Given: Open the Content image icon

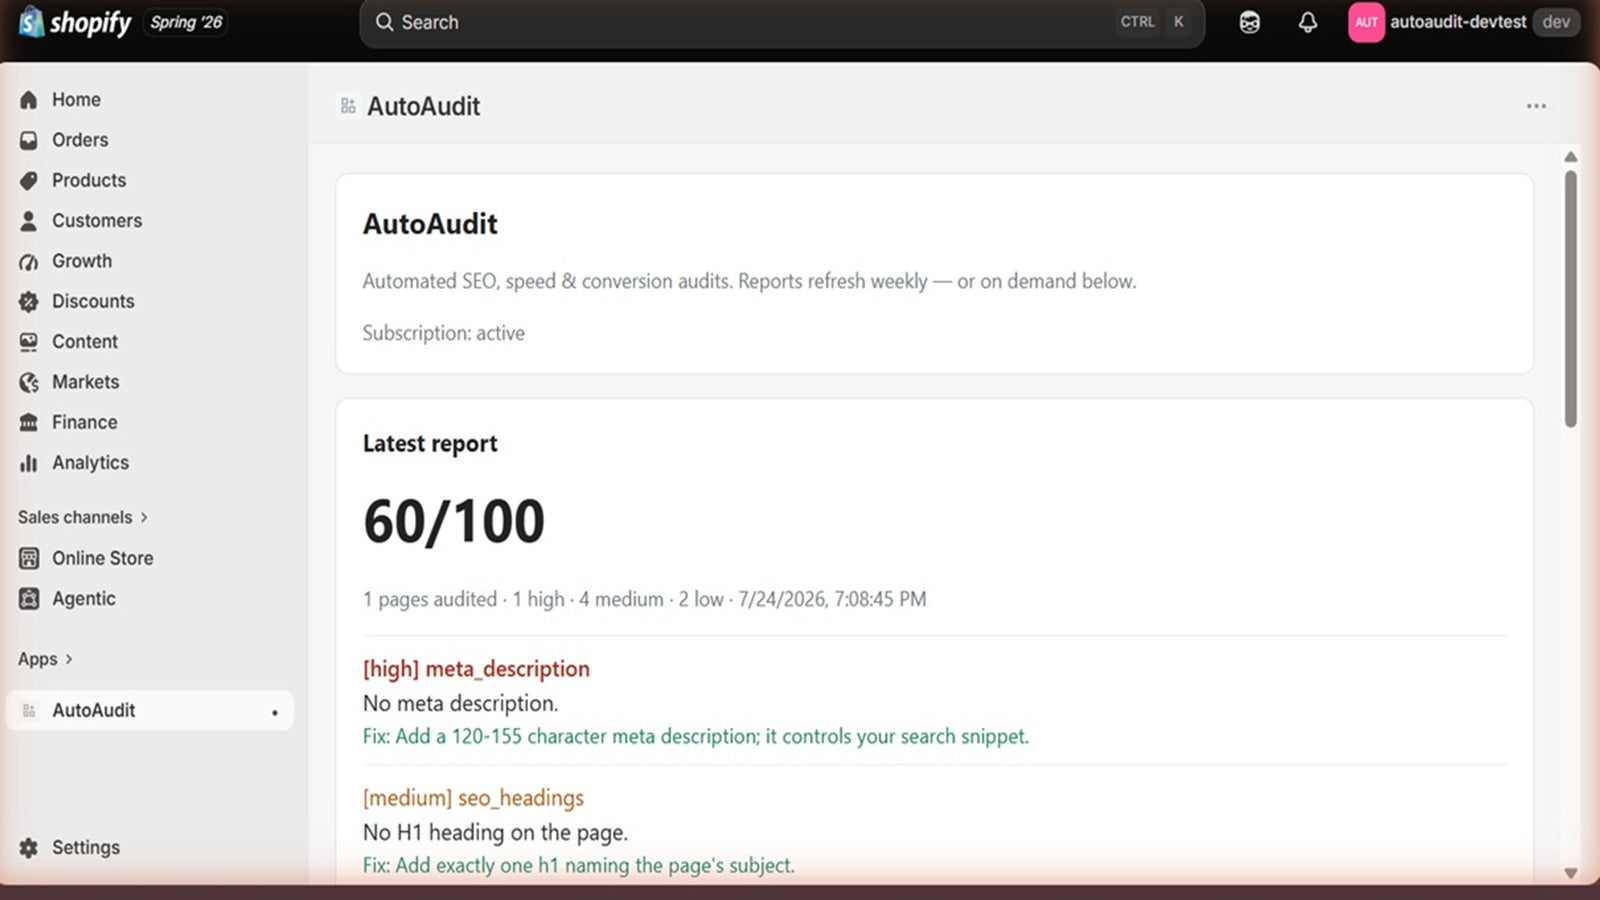Looking at the screenshot, I should click(x=29, y=342).
